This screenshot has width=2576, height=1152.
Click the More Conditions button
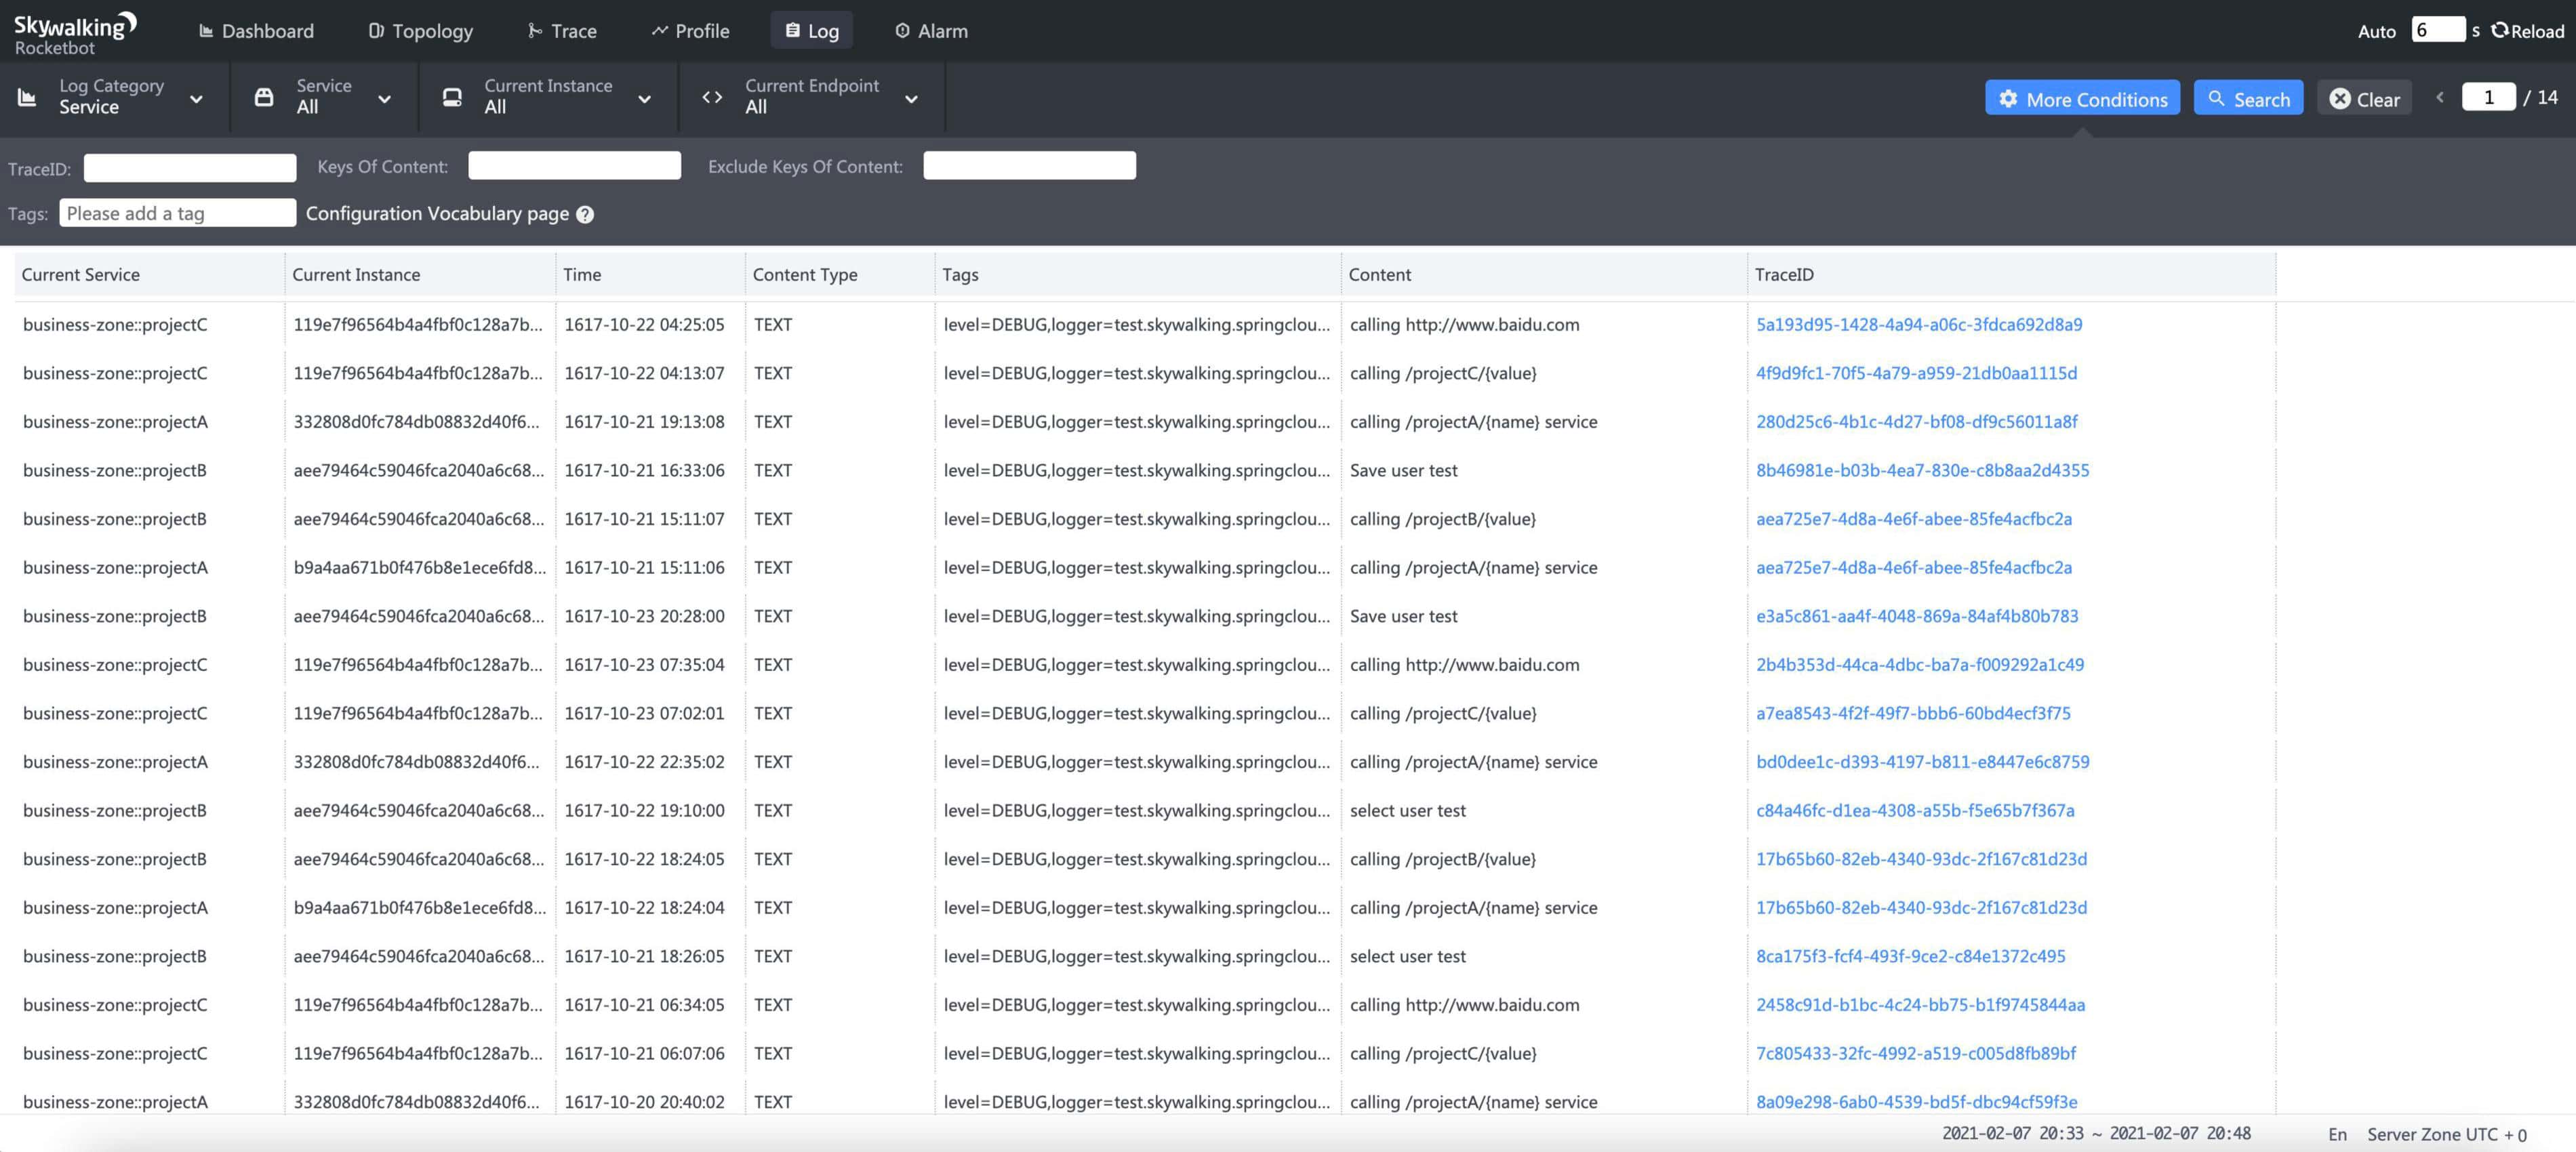pyautogui.click(x=2082, y=98)
